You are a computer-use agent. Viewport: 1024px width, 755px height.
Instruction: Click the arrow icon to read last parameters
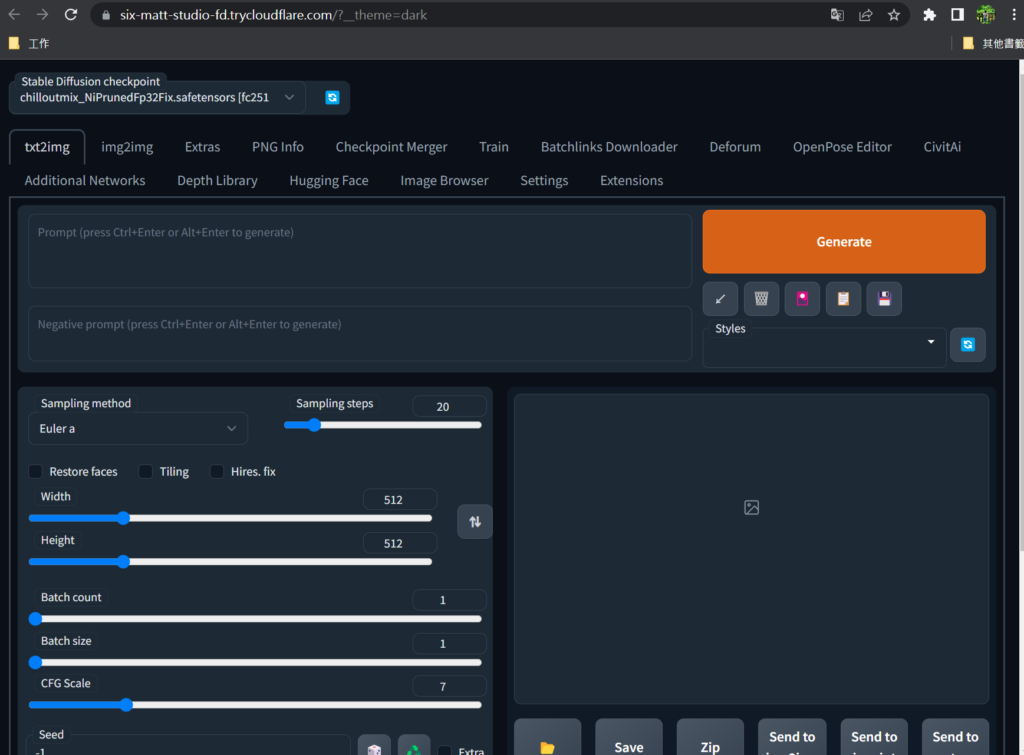(720, 299)
